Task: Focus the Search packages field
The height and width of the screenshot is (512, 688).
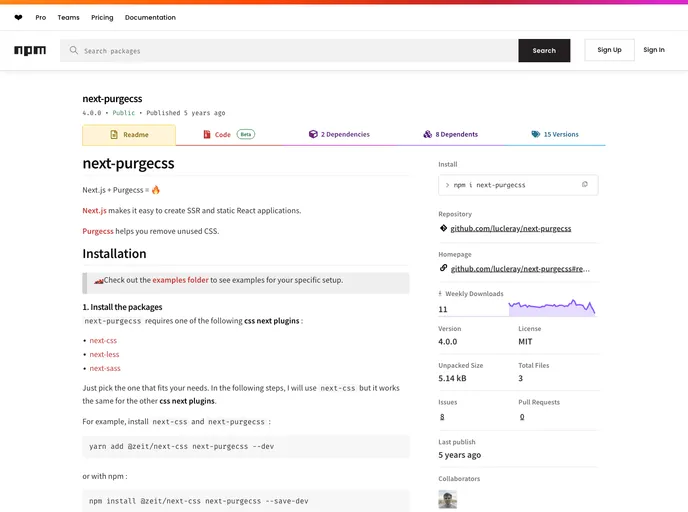Action: tap(289, 50)
